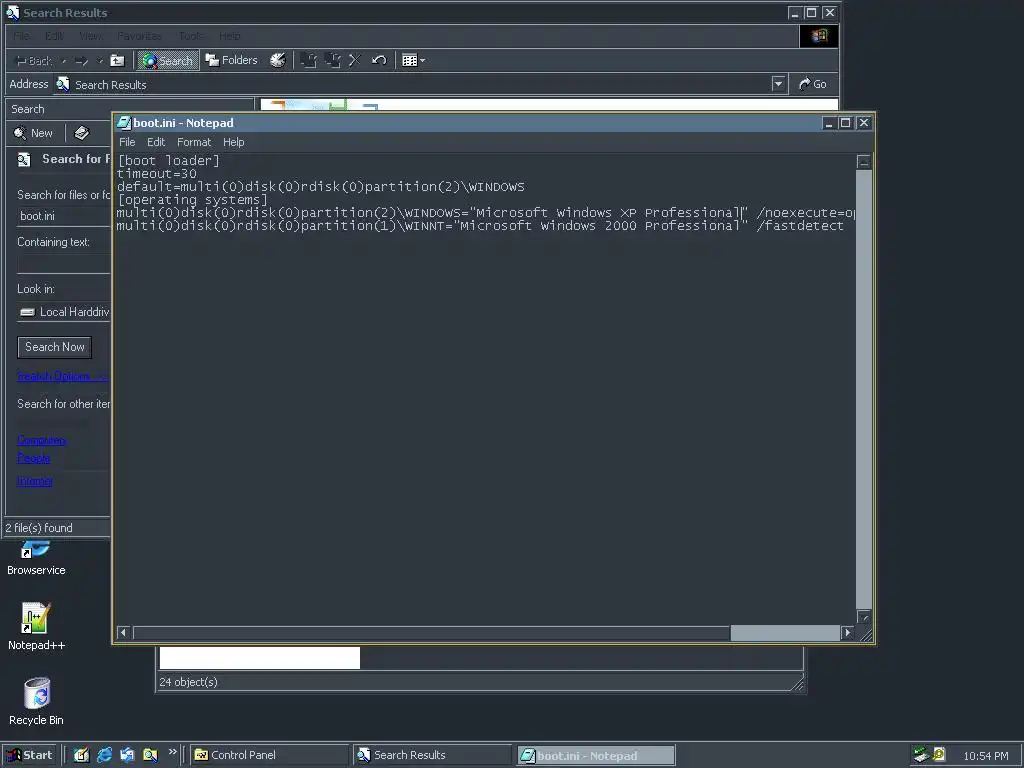Click Windows logo throbber in Search Results
The width and height of the screenshot is (1024, 768).
coord(819,36)
